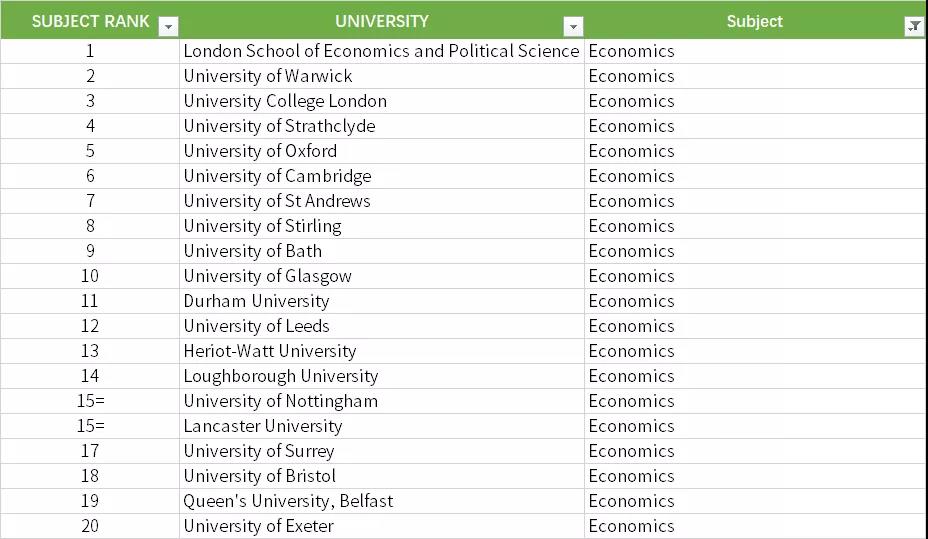
Task: Click the active Subject filter icon
Action: pyautogui.click(x=914, y=27)
